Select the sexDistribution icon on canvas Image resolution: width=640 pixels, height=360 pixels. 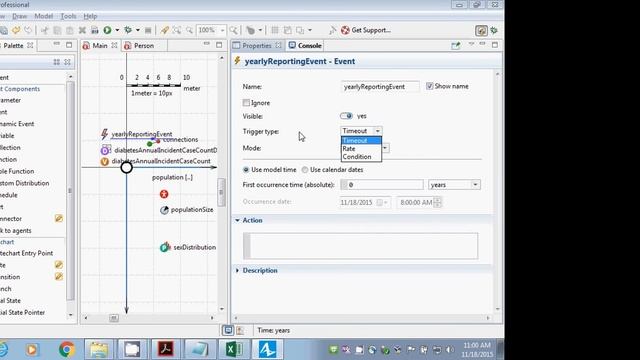tap(164, 247)
